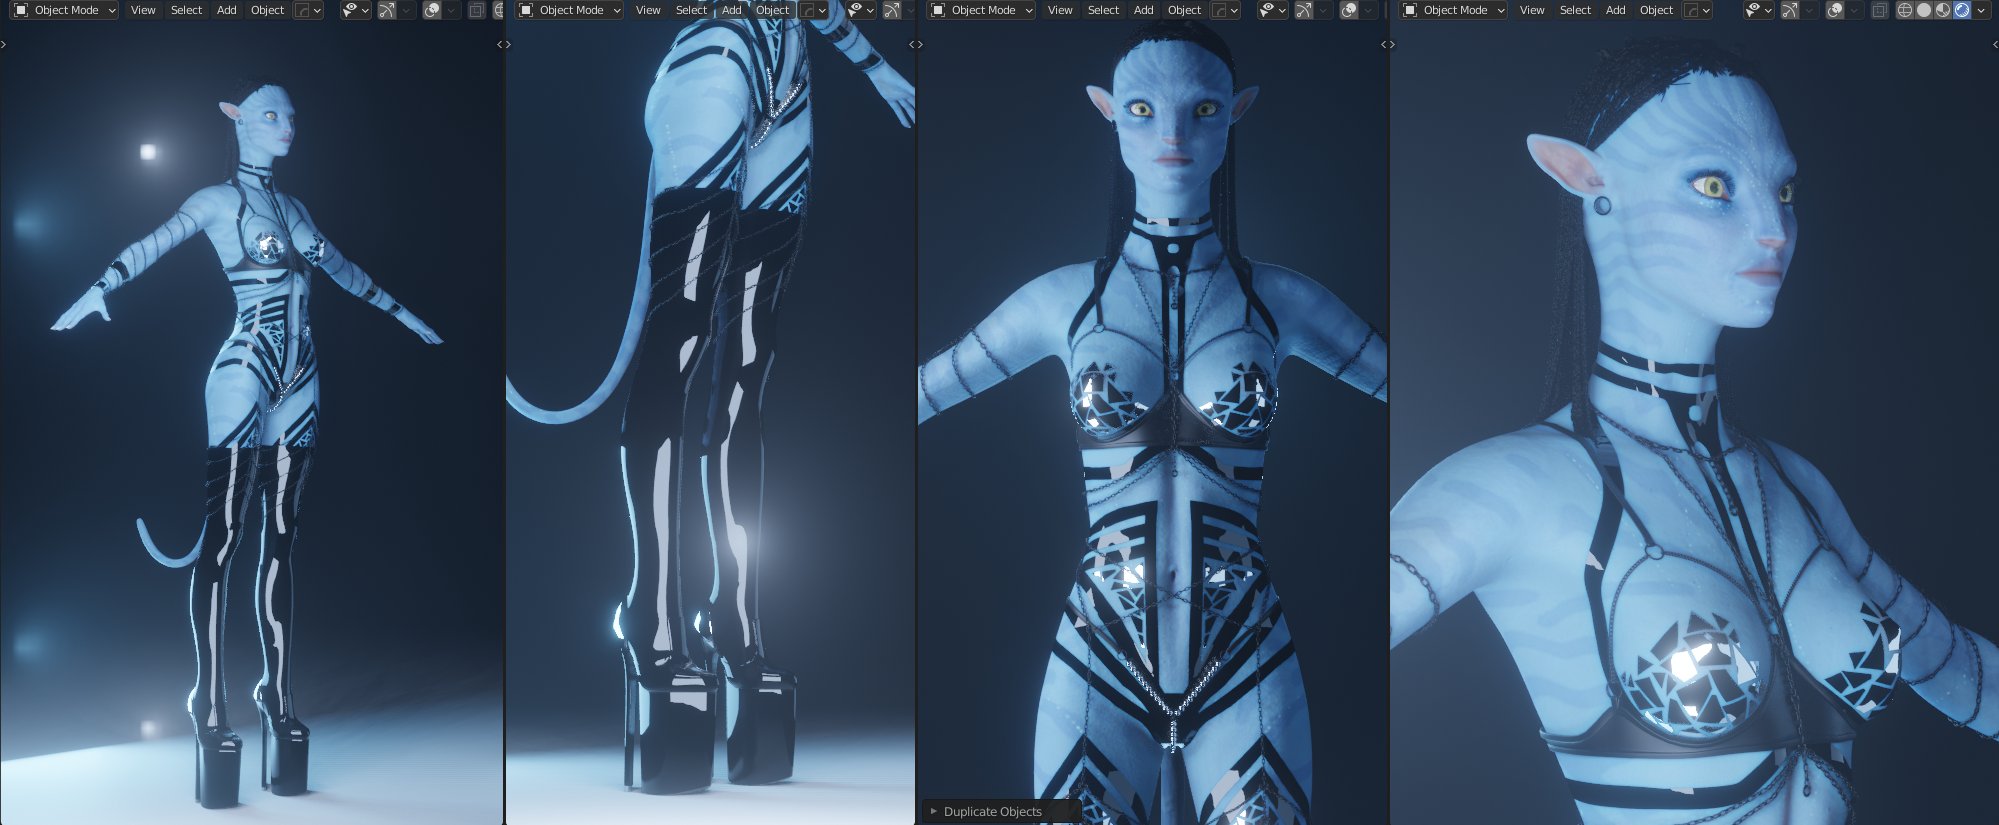1999x825 pixels.
Task: Open Add menu in face close-up viewport
Action: (x=1616, y=10)
